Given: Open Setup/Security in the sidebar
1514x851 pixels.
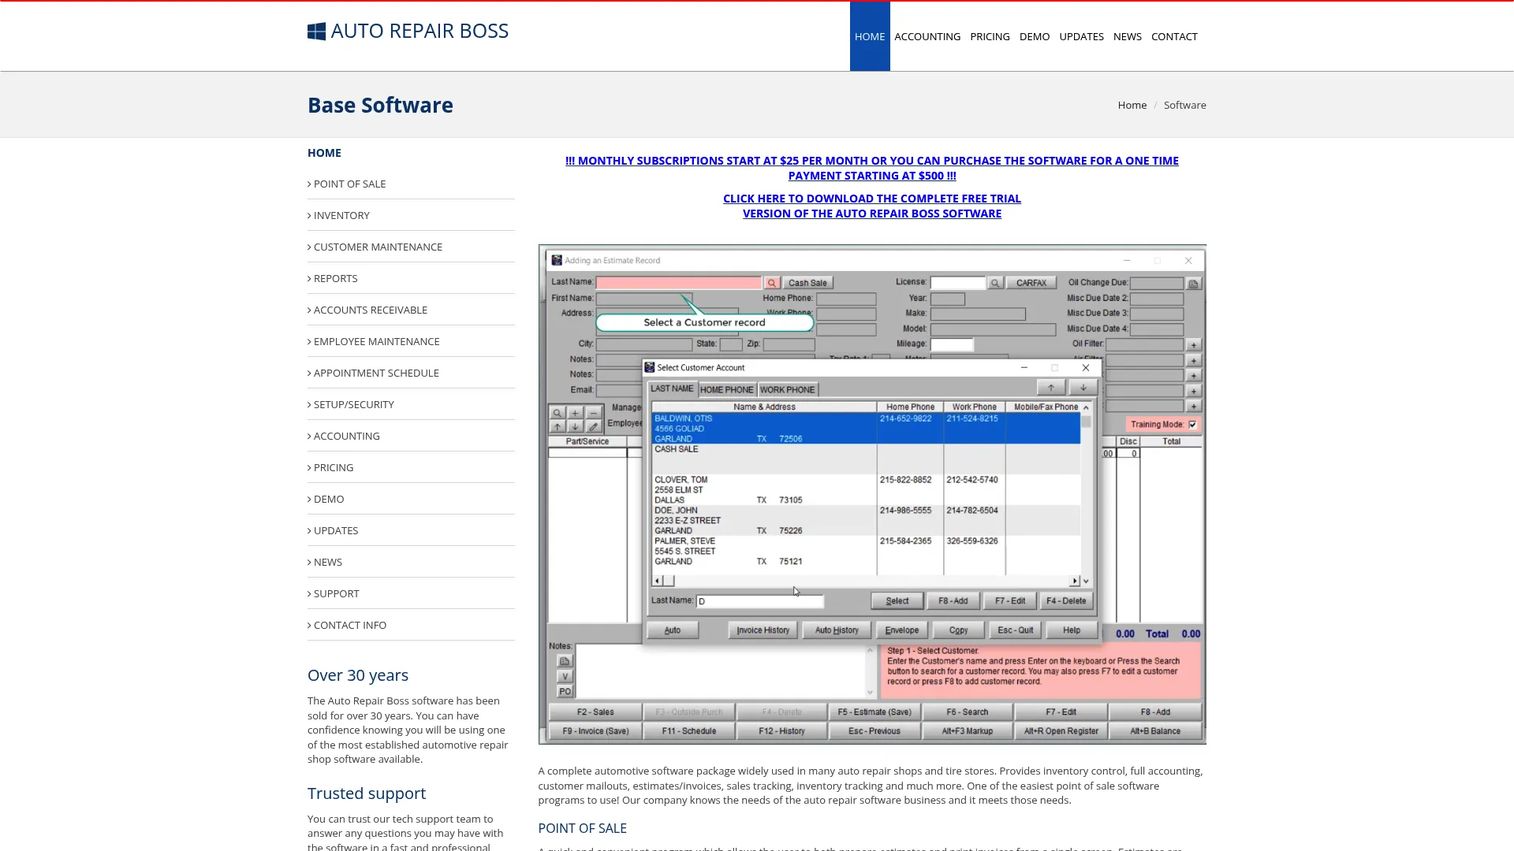Looking at the screenshot, I should click(353, 405).
